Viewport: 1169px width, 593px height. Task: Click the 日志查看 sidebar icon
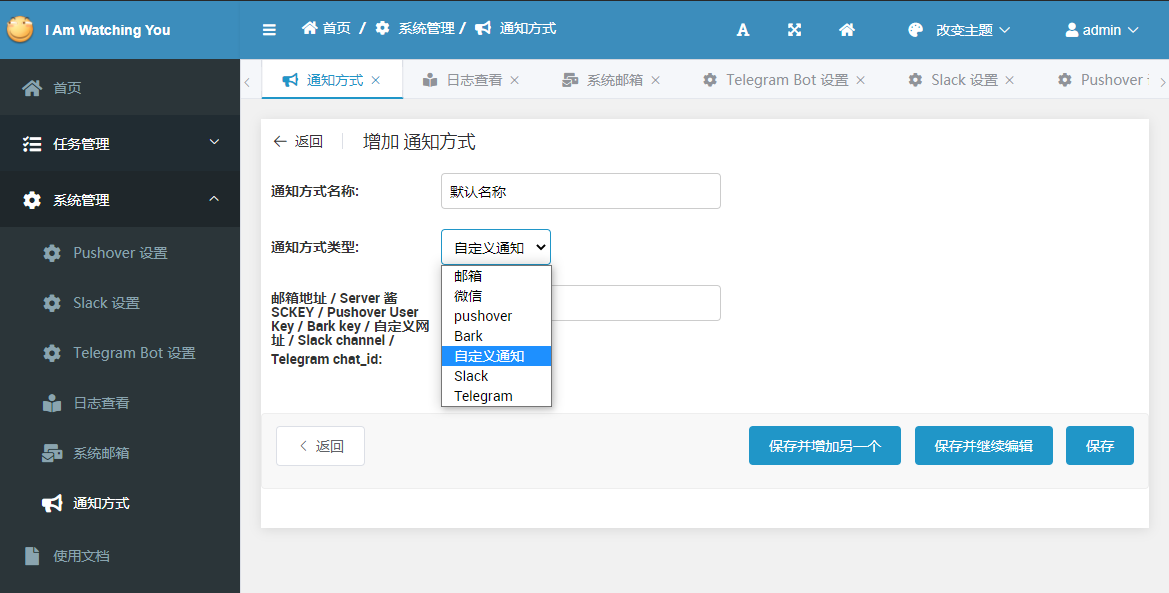52,403
